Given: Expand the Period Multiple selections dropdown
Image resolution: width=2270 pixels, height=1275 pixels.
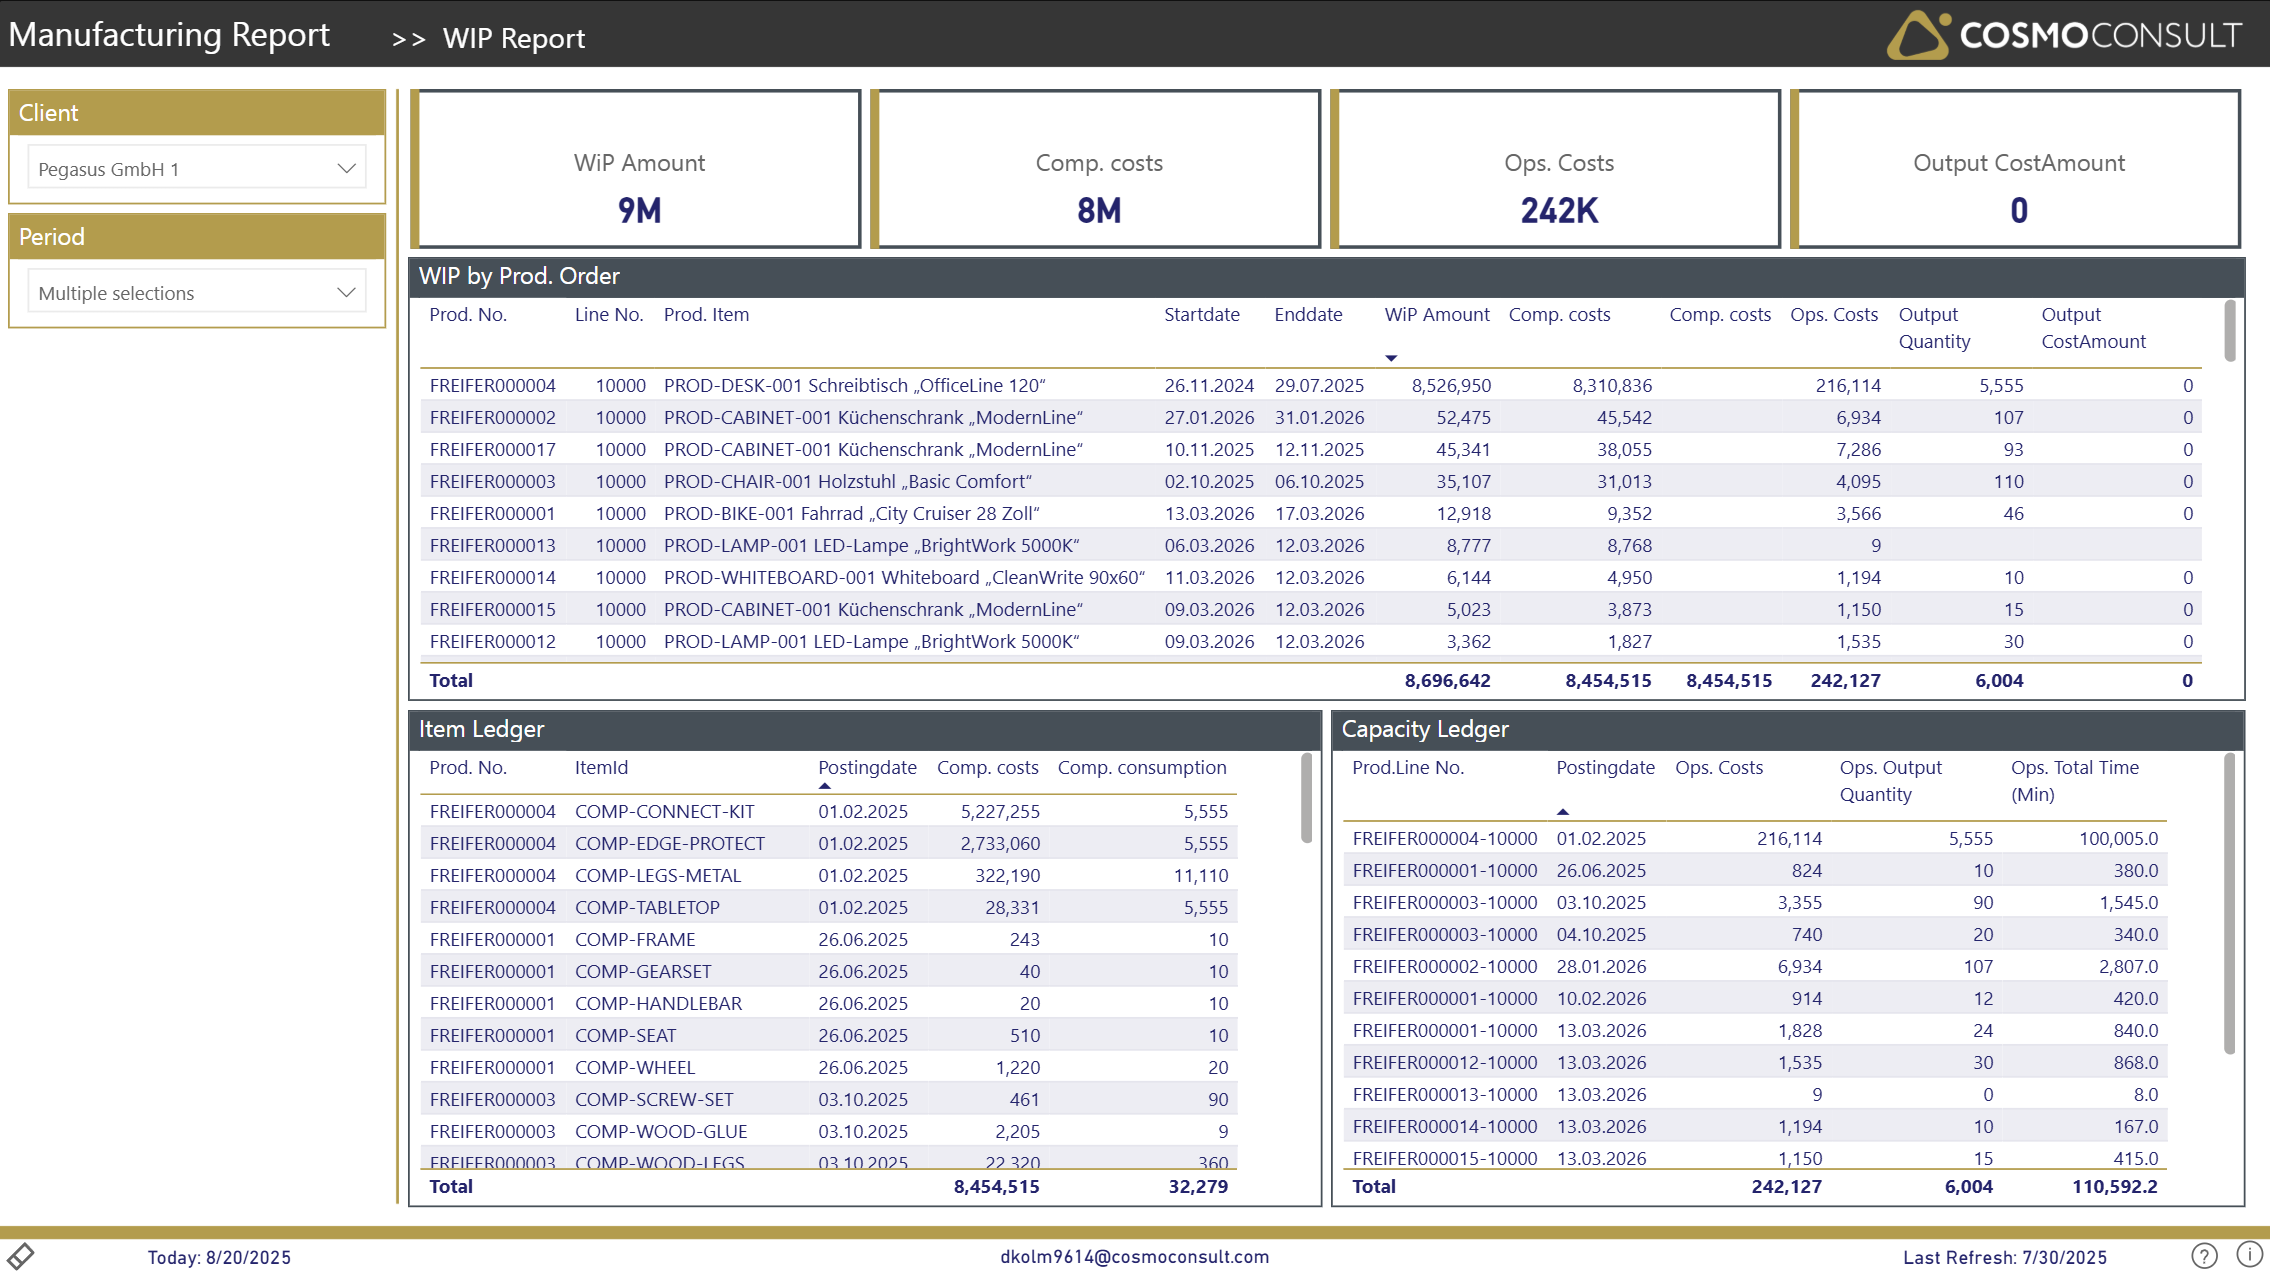Looking at the screenshot, I should point(195,291).
